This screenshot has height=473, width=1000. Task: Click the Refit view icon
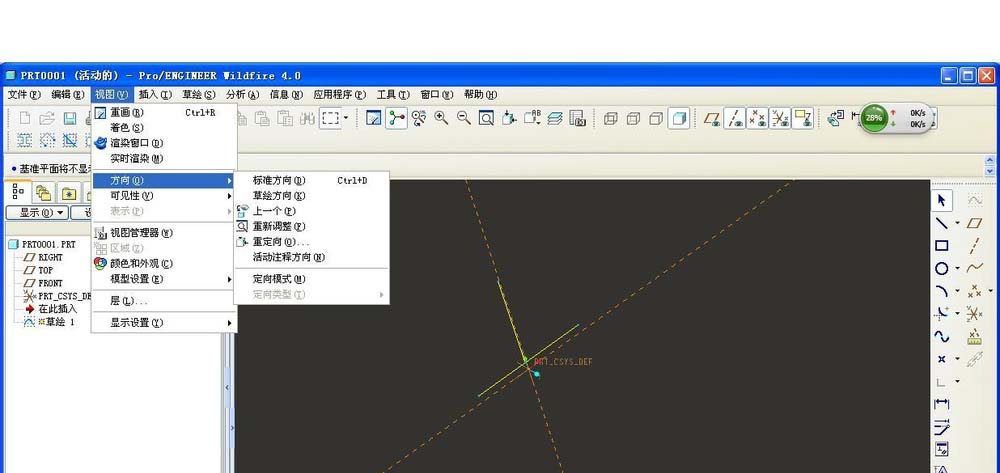tap(486, 118)
